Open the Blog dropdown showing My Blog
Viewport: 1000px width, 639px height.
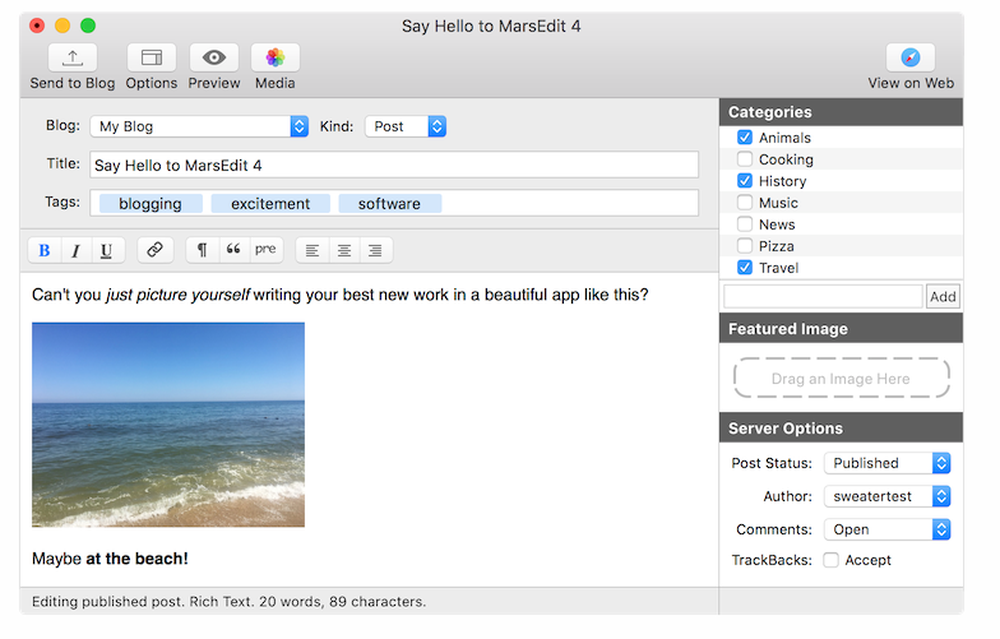[x=200, y=126]
